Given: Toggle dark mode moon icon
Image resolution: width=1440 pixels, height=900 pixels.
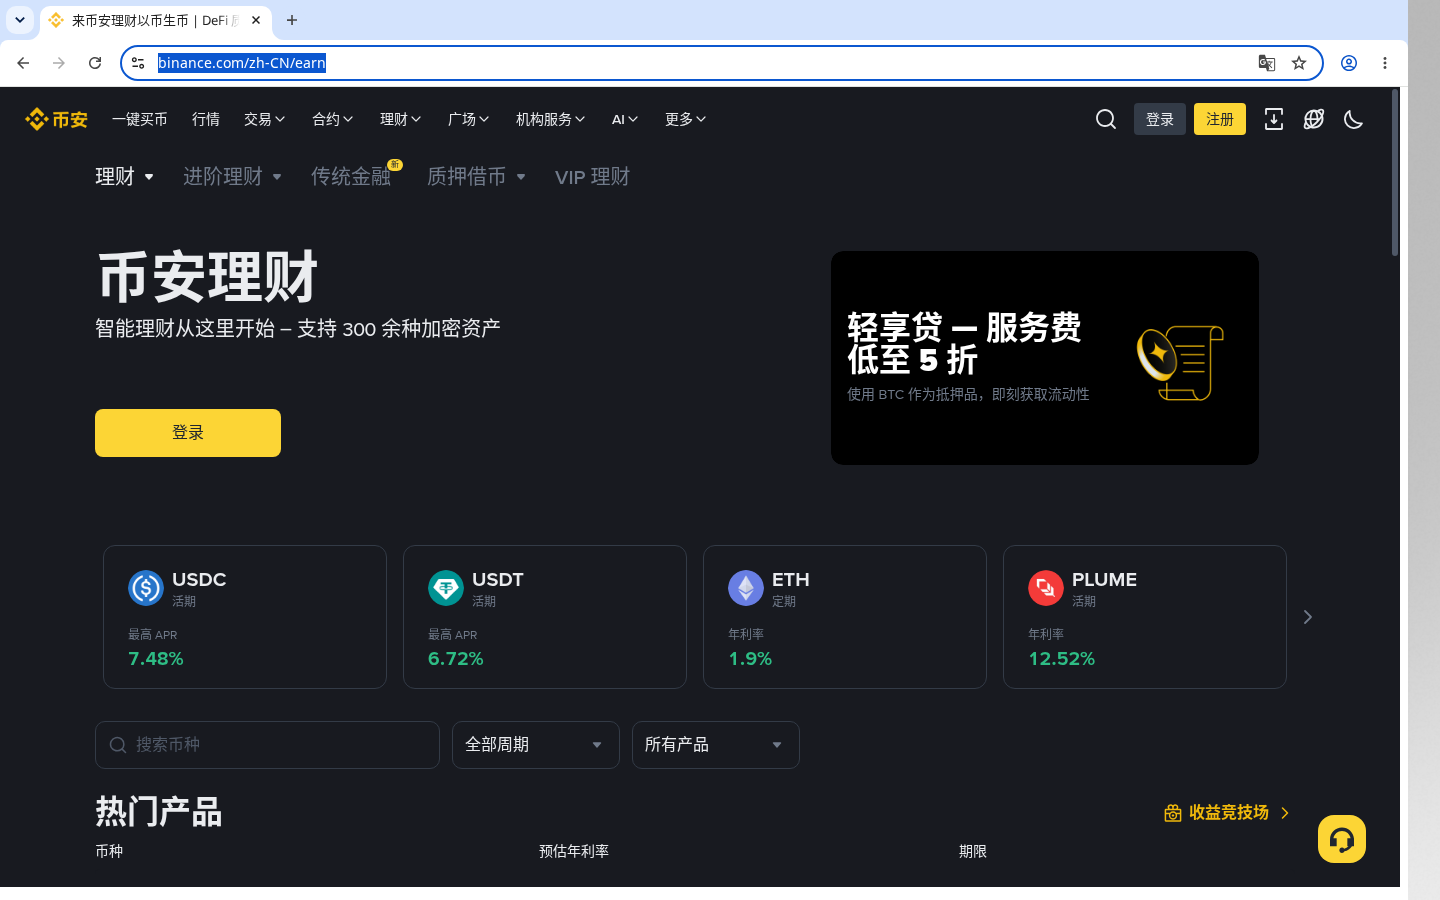Looking at the screenshot, I should pyautogui.click(x=1354, y=119).
